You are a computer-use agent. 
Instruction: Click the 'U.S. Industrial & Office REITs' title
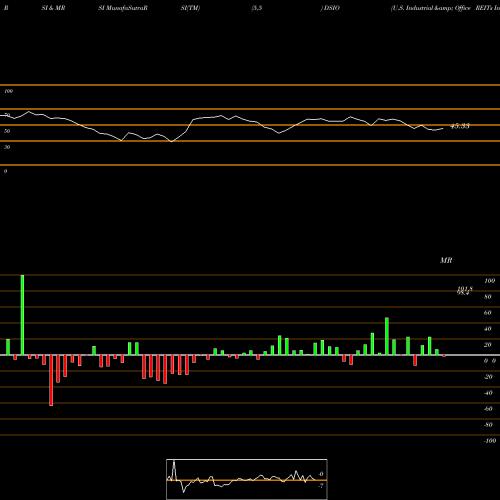(445, 8)
